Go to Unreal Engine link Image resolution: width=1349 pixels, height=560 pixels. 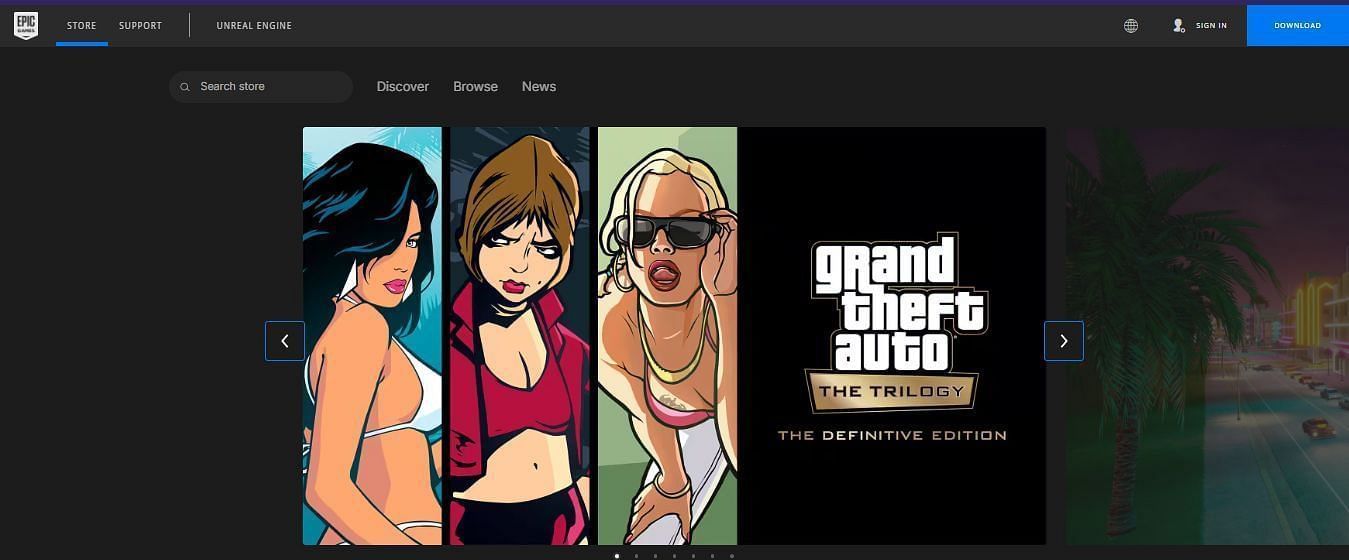click(x=254, y=26)
